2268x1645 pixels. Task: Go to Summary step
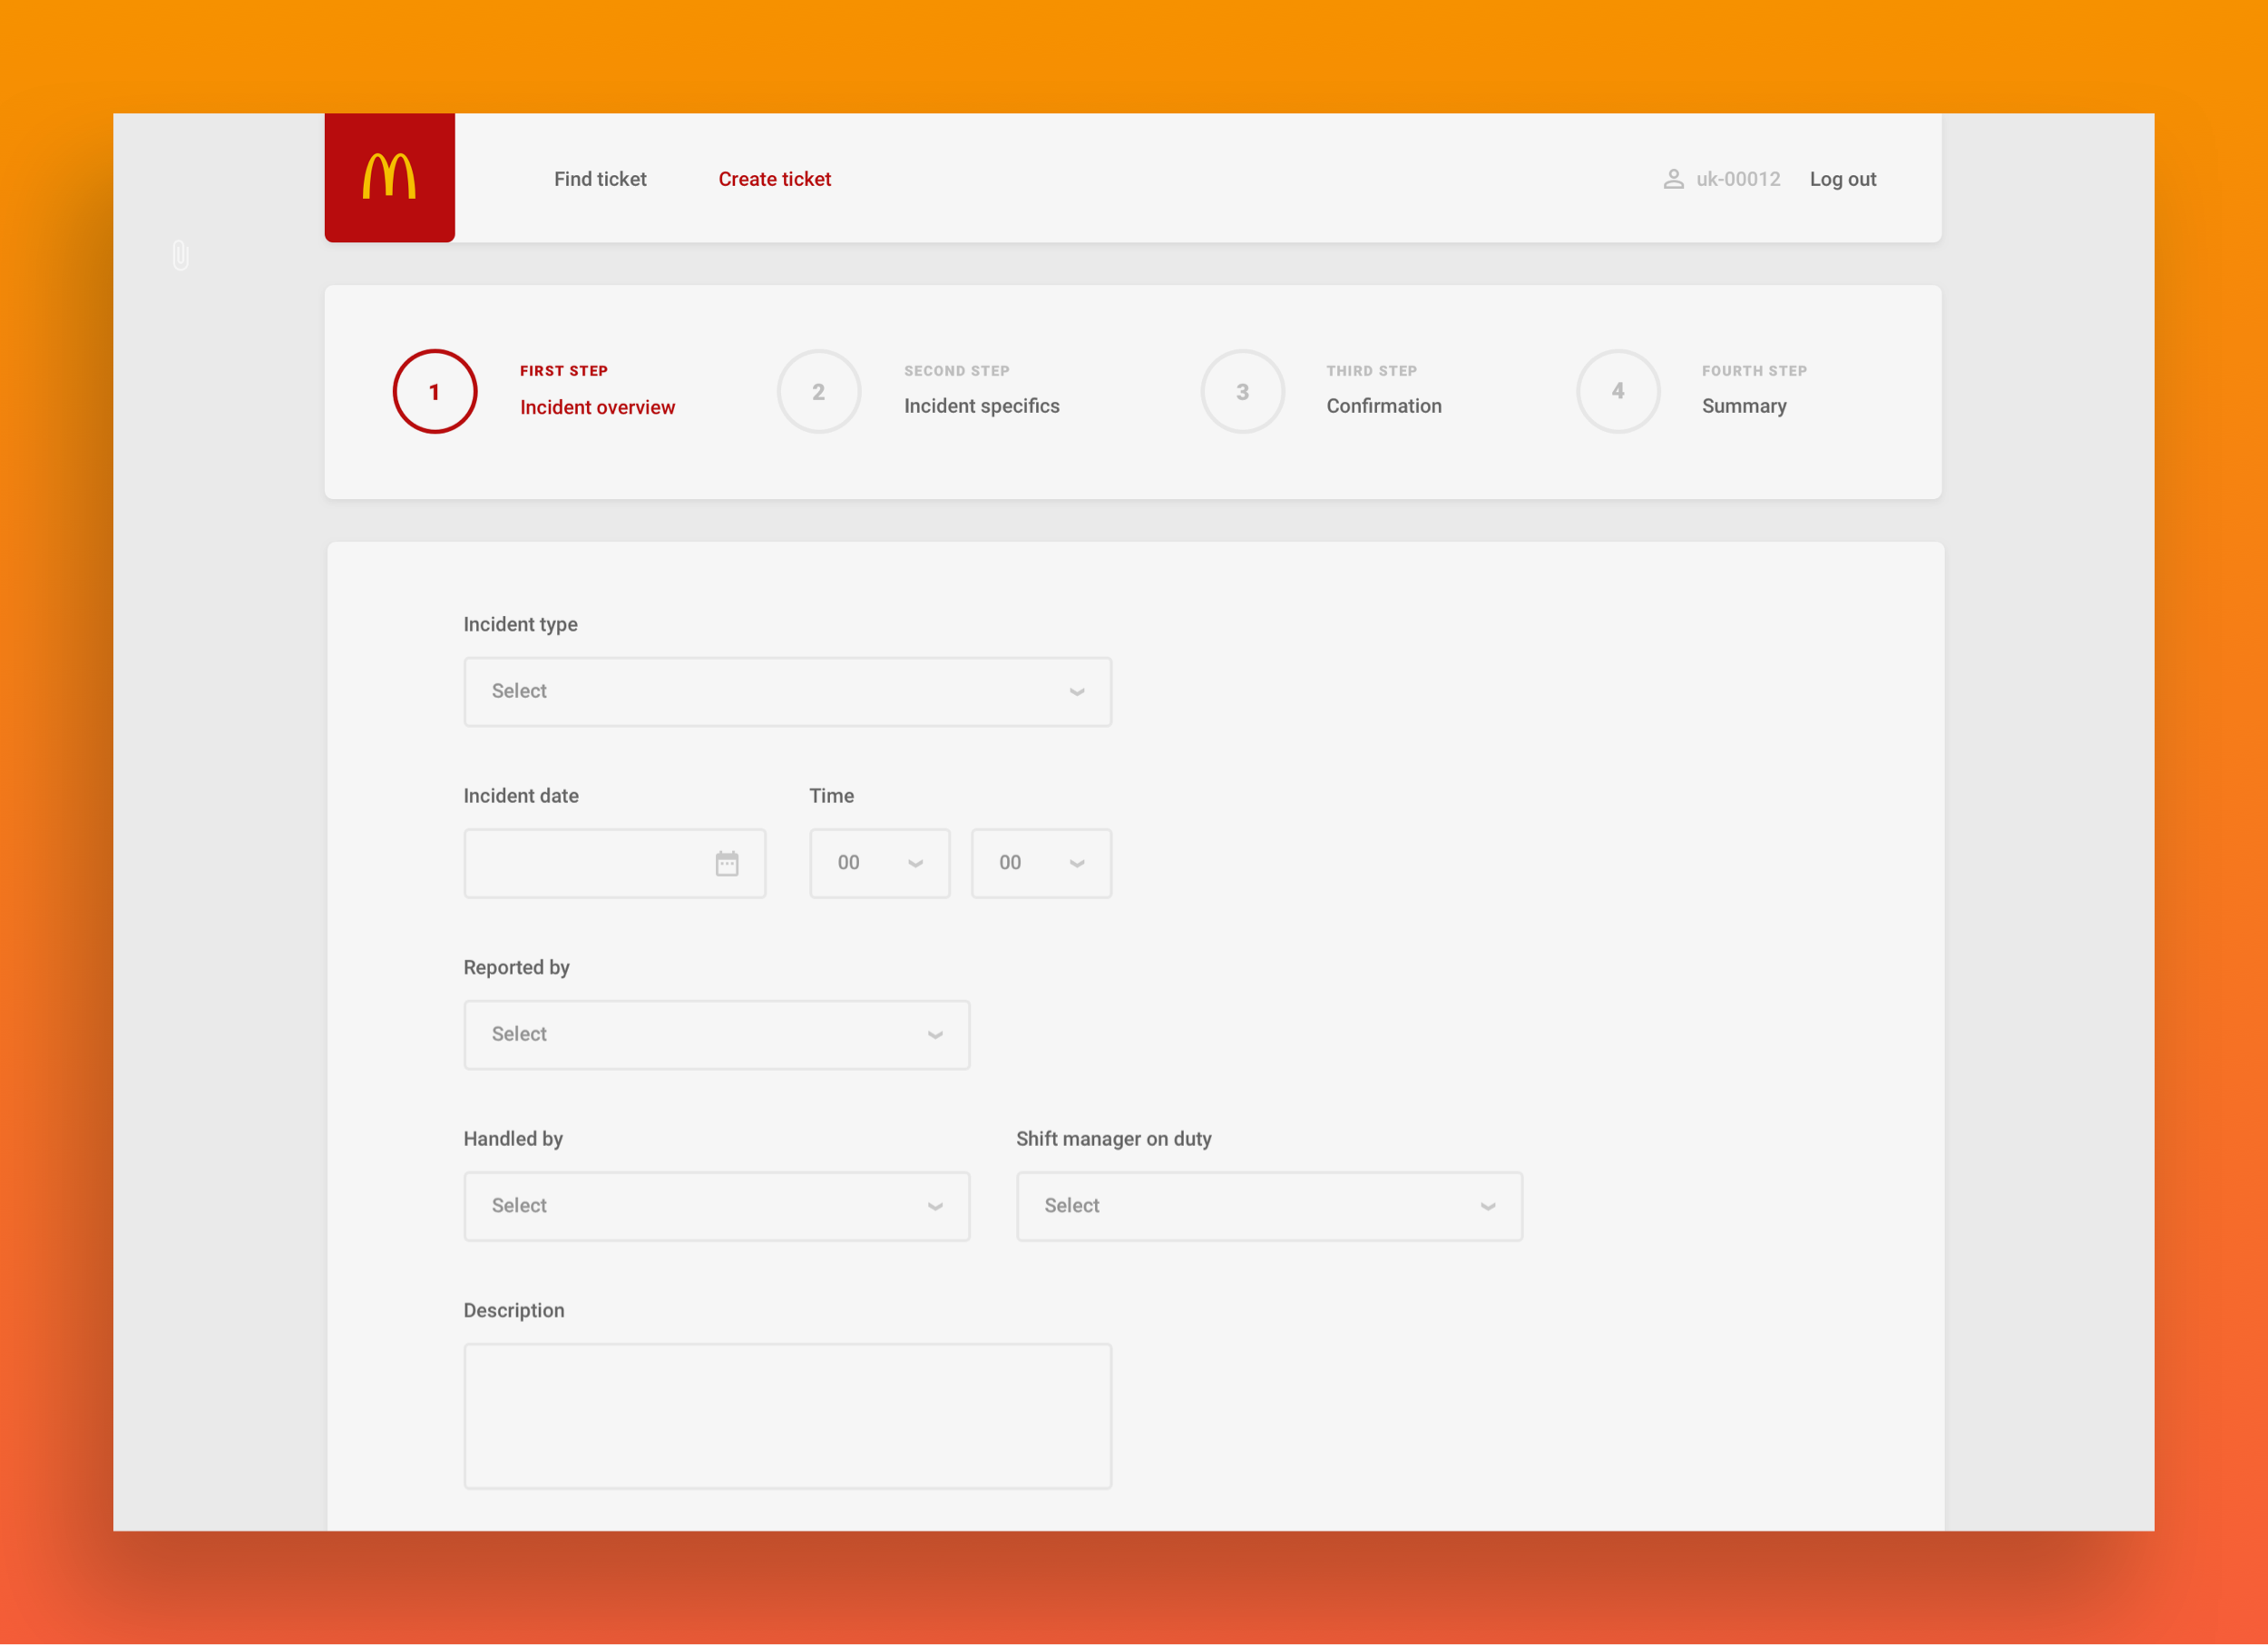(x=1744, y=406)
